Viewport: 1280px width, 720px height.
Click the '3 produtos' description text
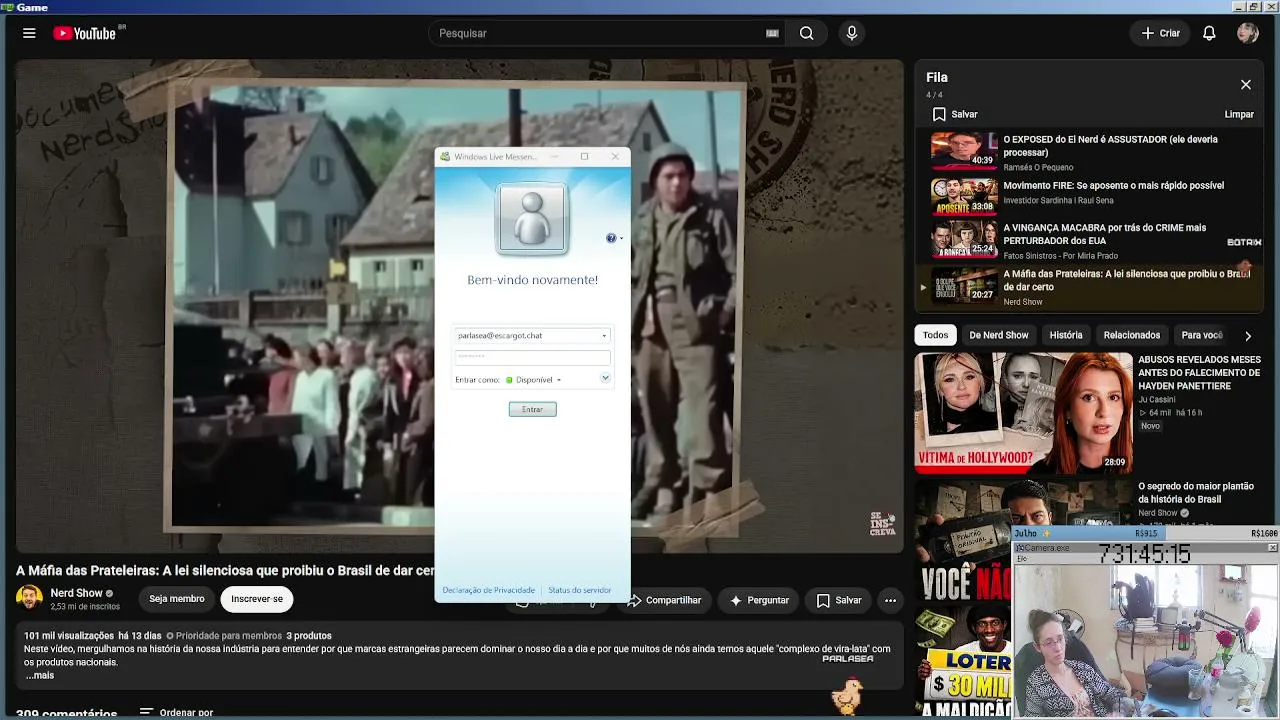click(x=309, y=636)
